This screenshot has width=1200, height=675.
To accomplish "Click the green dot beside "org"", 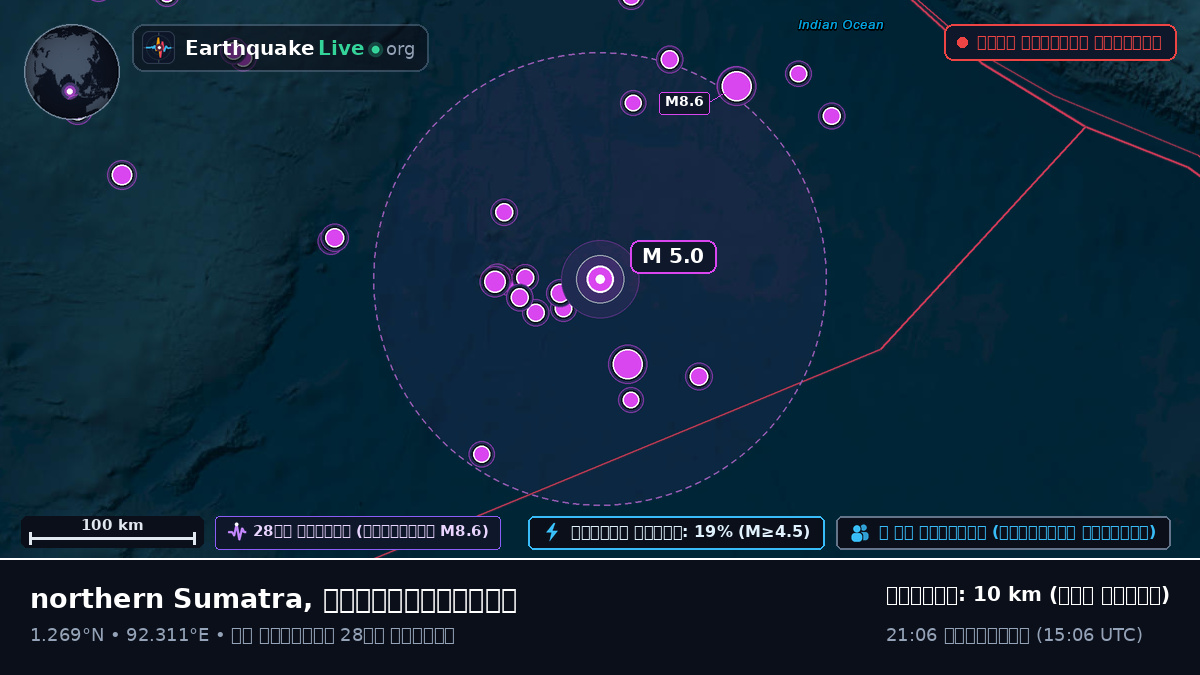I will click(x=375, y=49).
